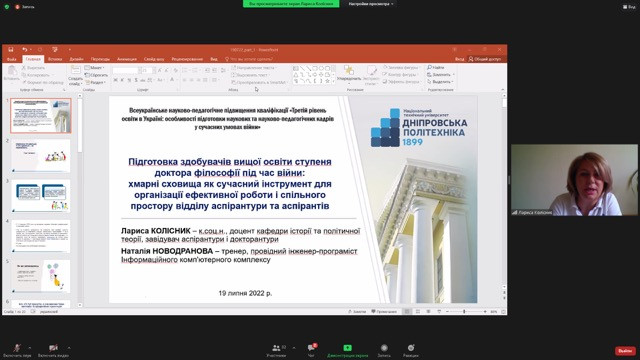Open the View Options dropdown at top

371,4
